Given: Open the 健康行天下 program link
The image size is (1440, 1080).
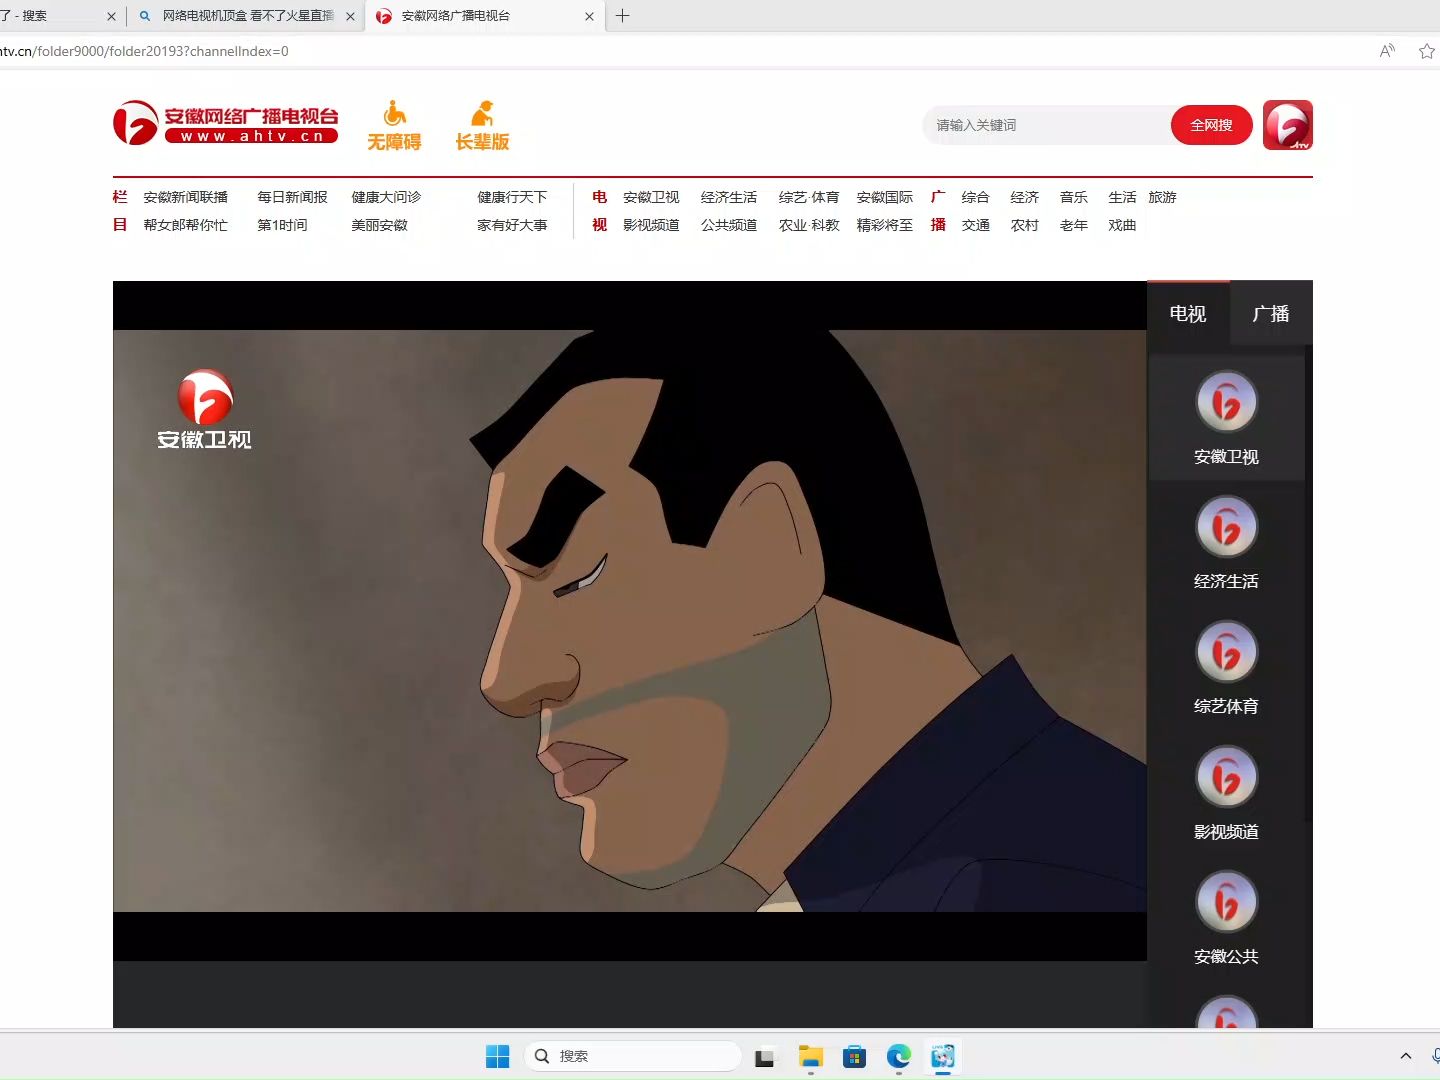Looking at the screenshot, I should pyautogui.click(x=512, y=197).
